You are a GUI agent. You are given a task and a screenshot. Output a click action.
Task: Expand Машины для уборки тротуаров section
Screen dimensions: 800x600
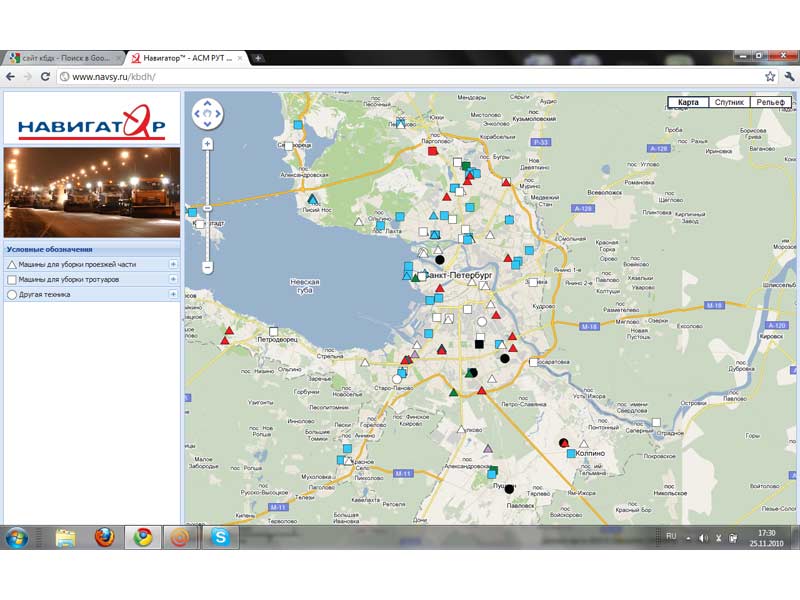[173, 279]
